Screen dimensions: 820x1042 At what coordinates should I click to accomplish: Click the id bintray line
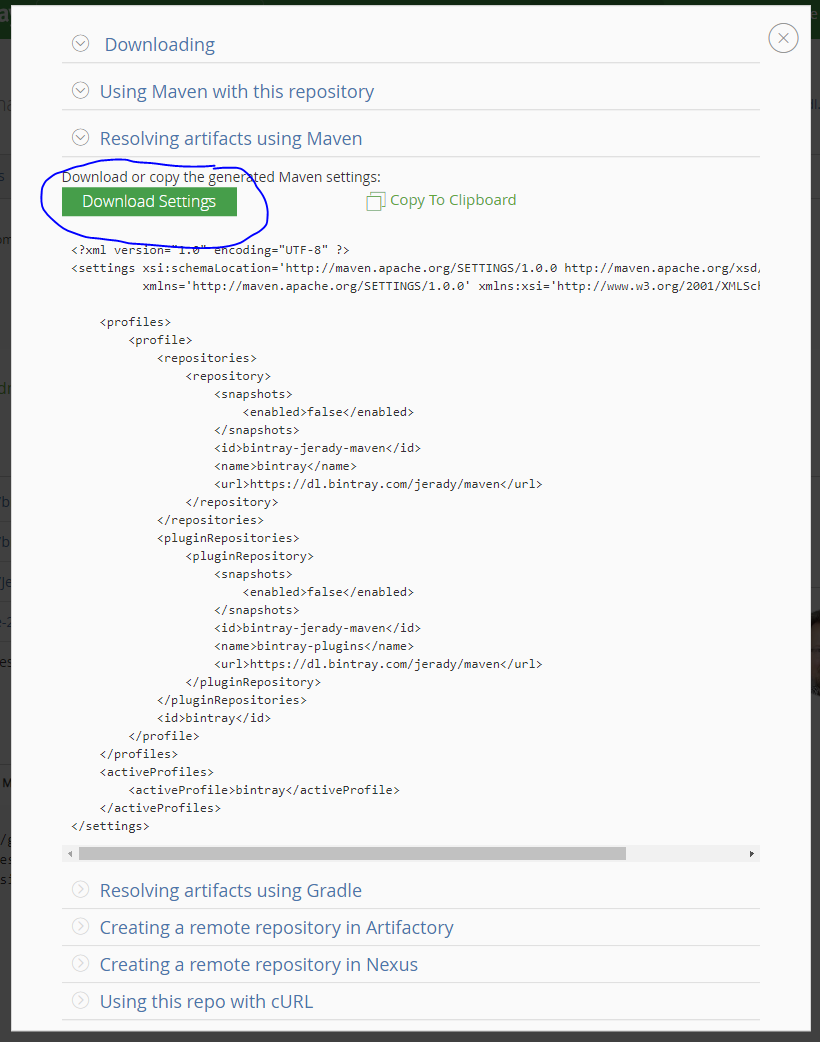(x=214, y=718)
